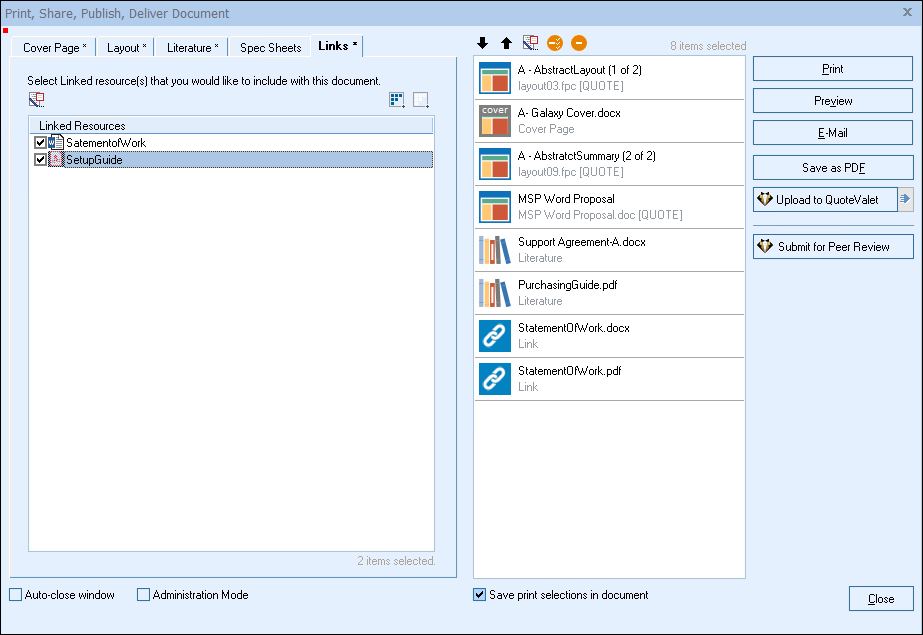
Task: Click the deselect all grid icon
Action: pos(421,99)
